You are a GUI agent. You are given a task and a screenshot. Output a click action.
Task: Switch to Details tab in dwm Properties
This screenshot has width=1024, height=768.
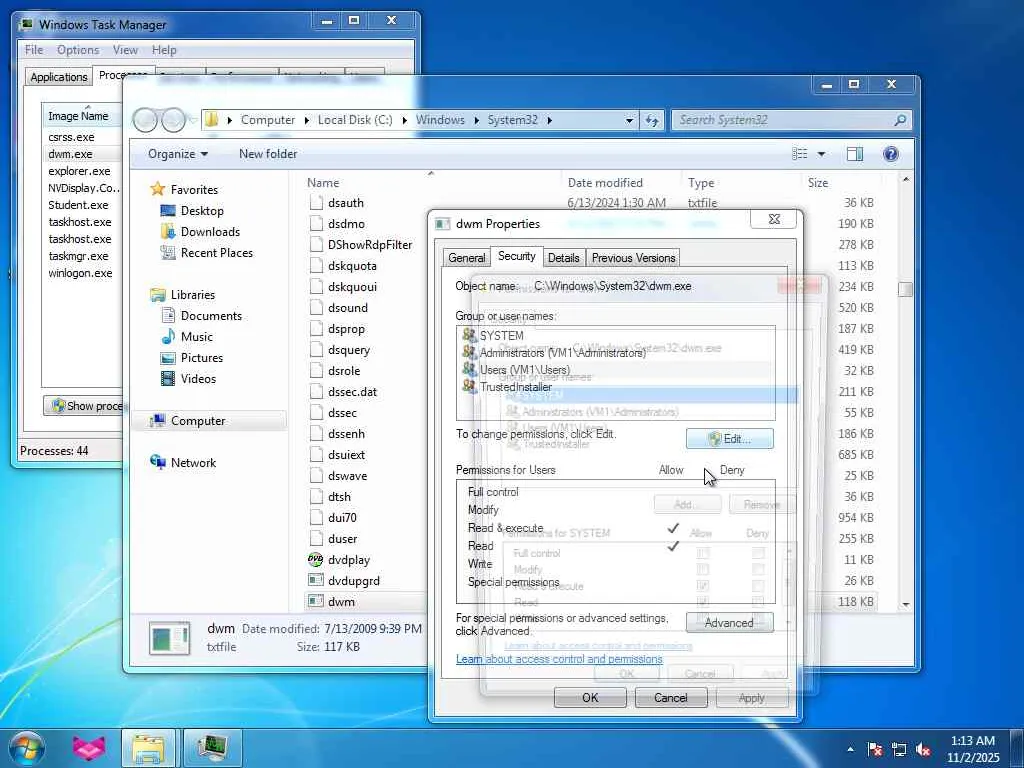coord(564,258)
